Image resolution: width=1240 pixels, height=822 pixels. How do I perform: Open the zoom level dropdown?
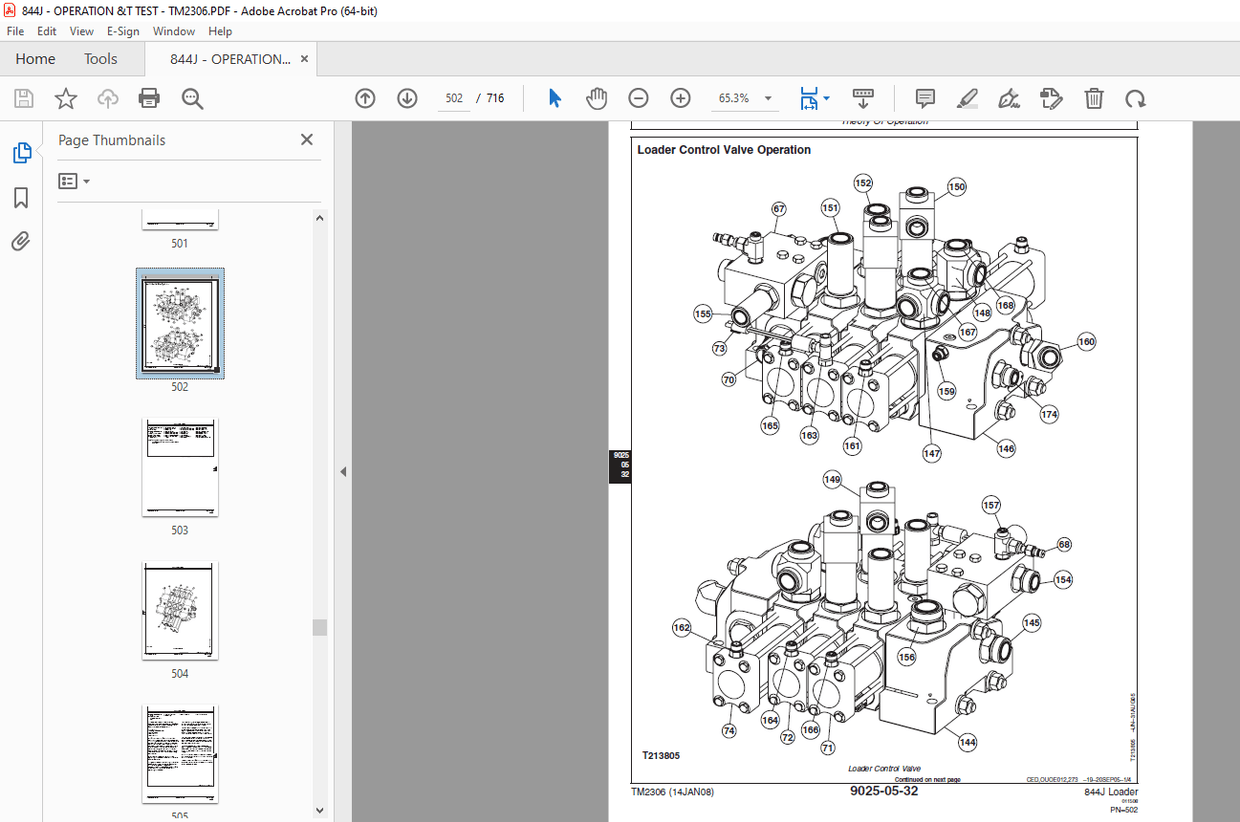[768, 98]
